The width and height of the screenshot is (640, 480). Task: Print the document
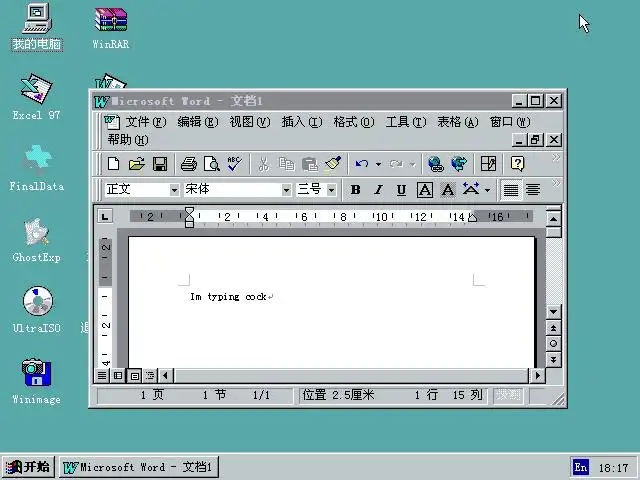pyautogui.click(x=189, y=164)
